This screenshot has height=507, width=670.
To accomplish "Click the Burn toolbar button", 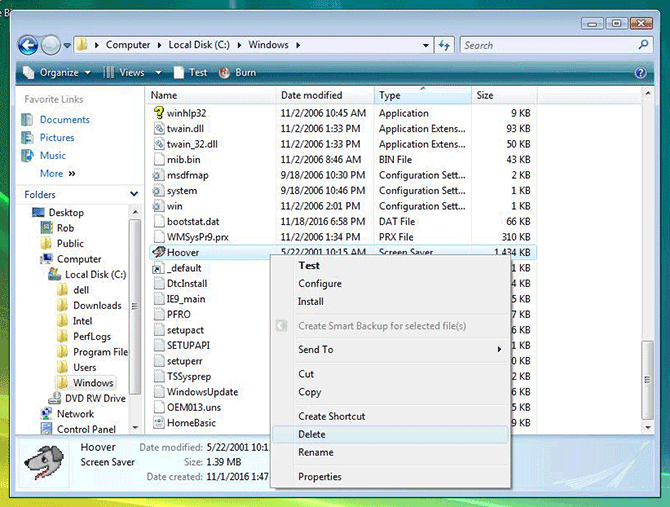I will (x=238, y=73).
